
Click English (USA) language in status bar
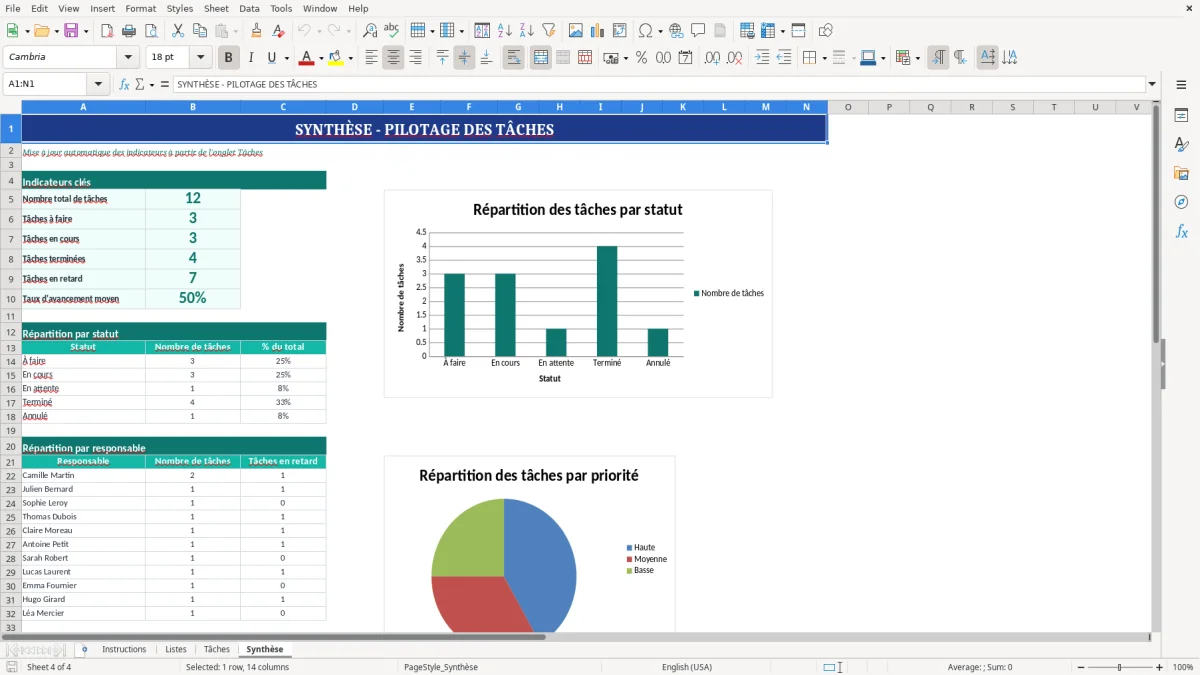[x=687, y=667]
